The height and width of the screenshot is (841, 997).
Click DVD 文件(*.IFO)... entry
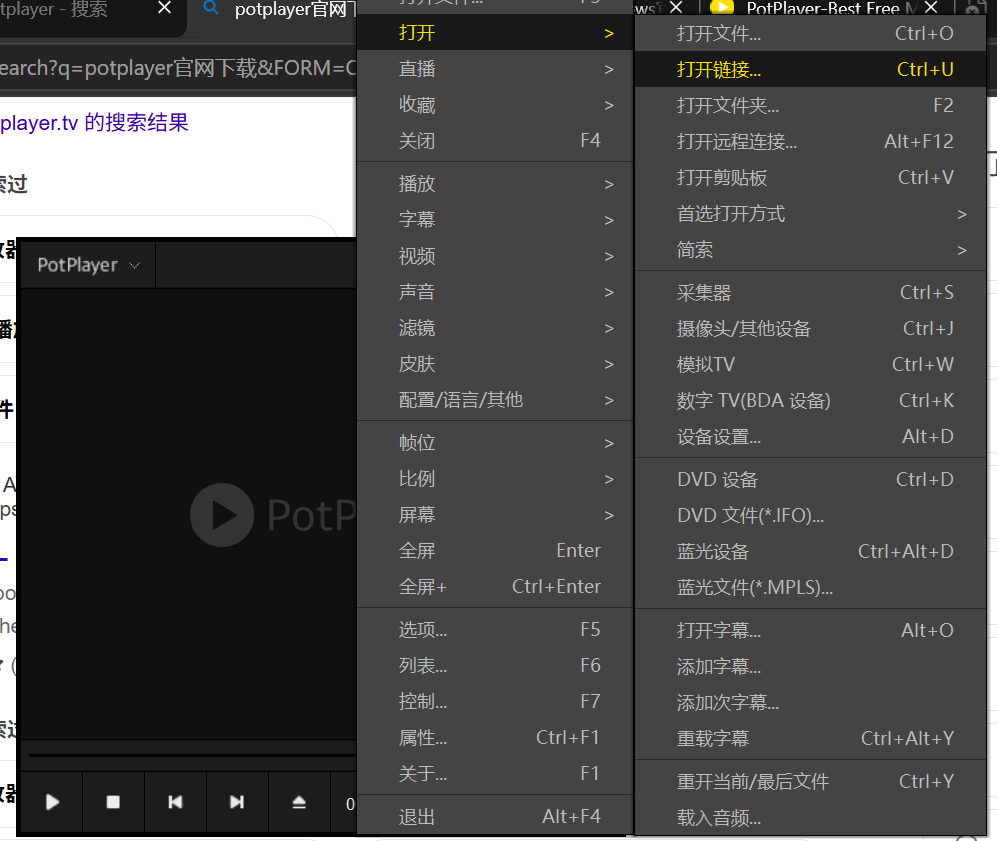click(x=811, y=516)
